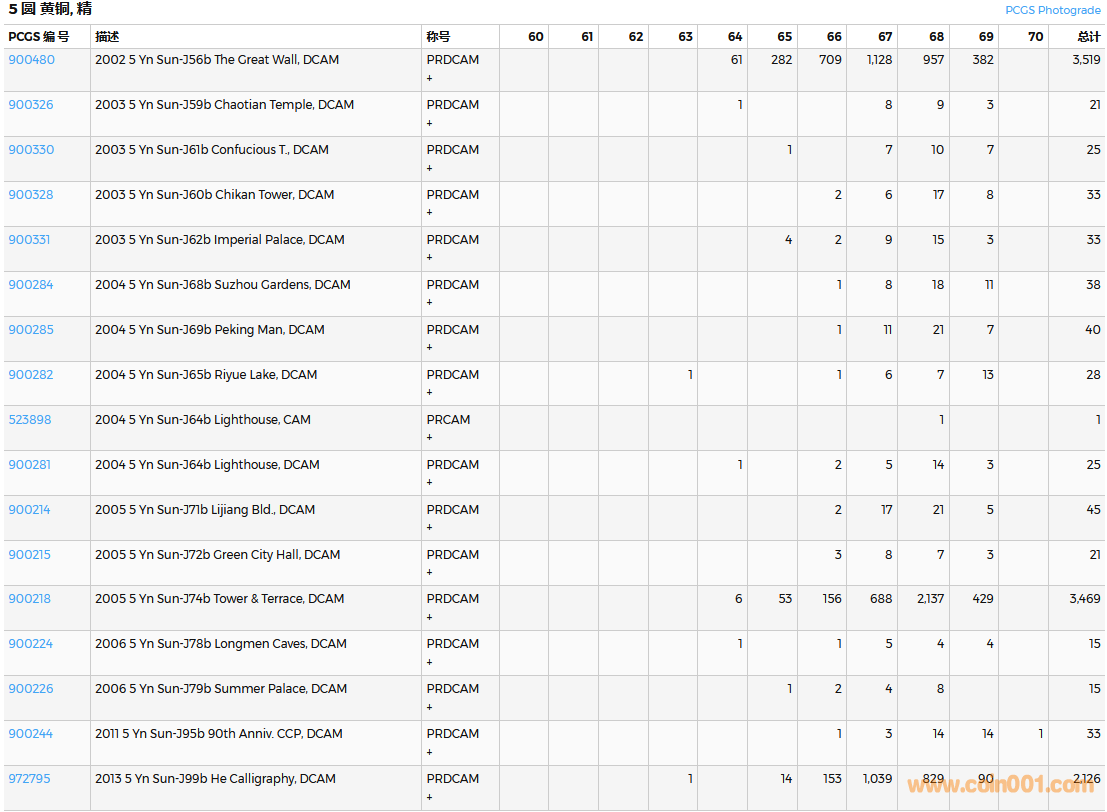
Task: Click the 称号 column header
Action: [x=438, y=37]
